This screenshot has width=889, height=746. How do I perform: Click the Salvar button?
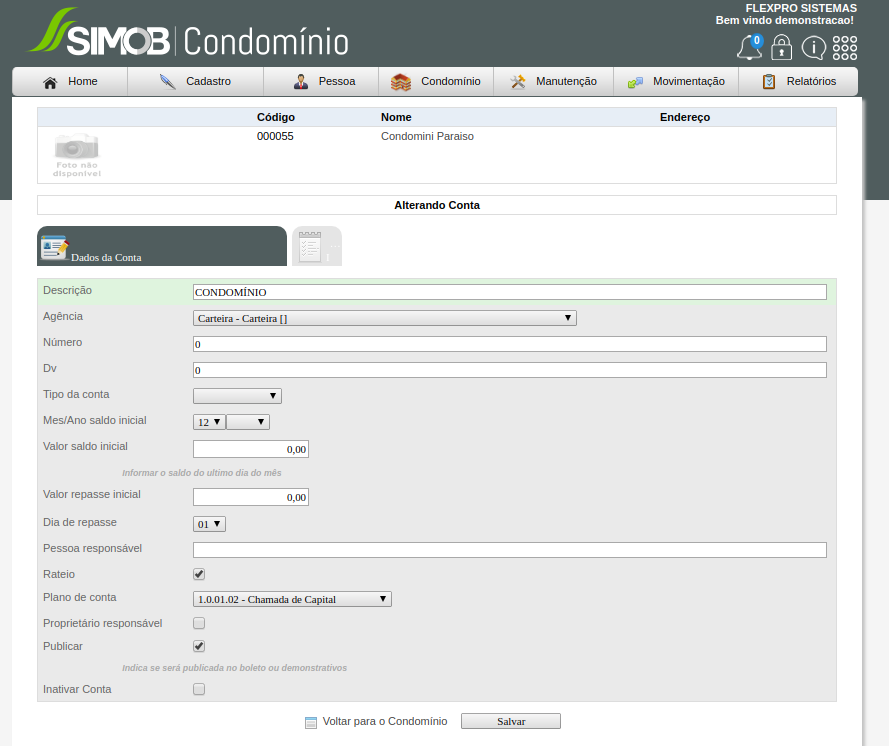[x=511, y=721]
